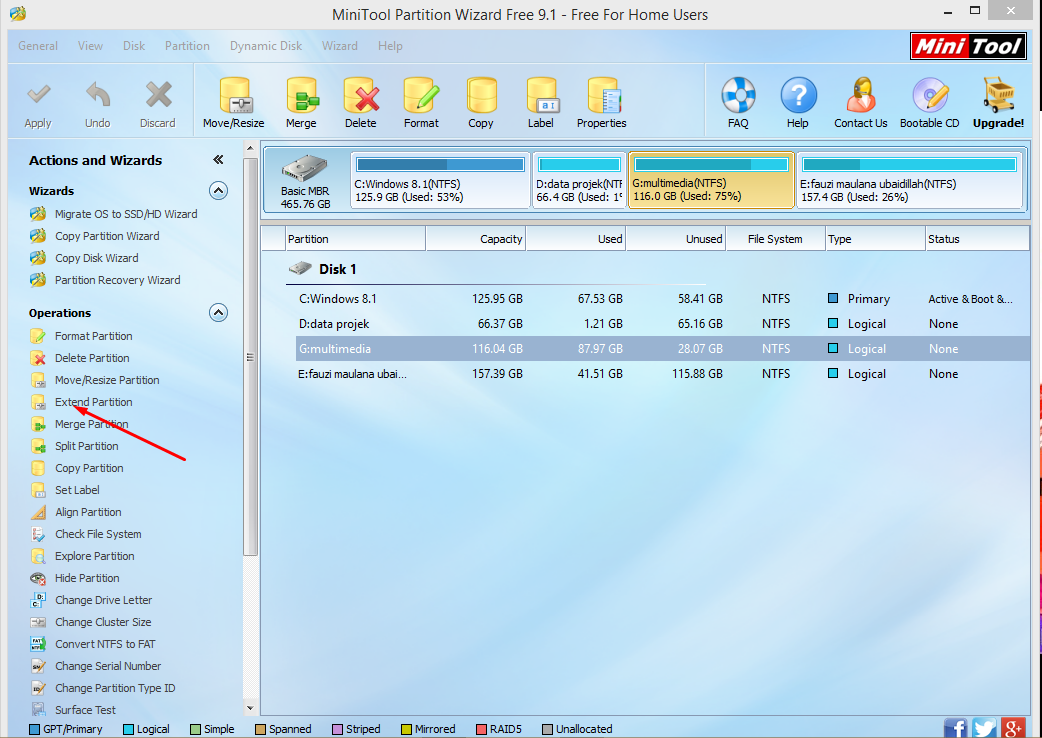Click the Discard X toolbar icon

[x=158, y=95]
